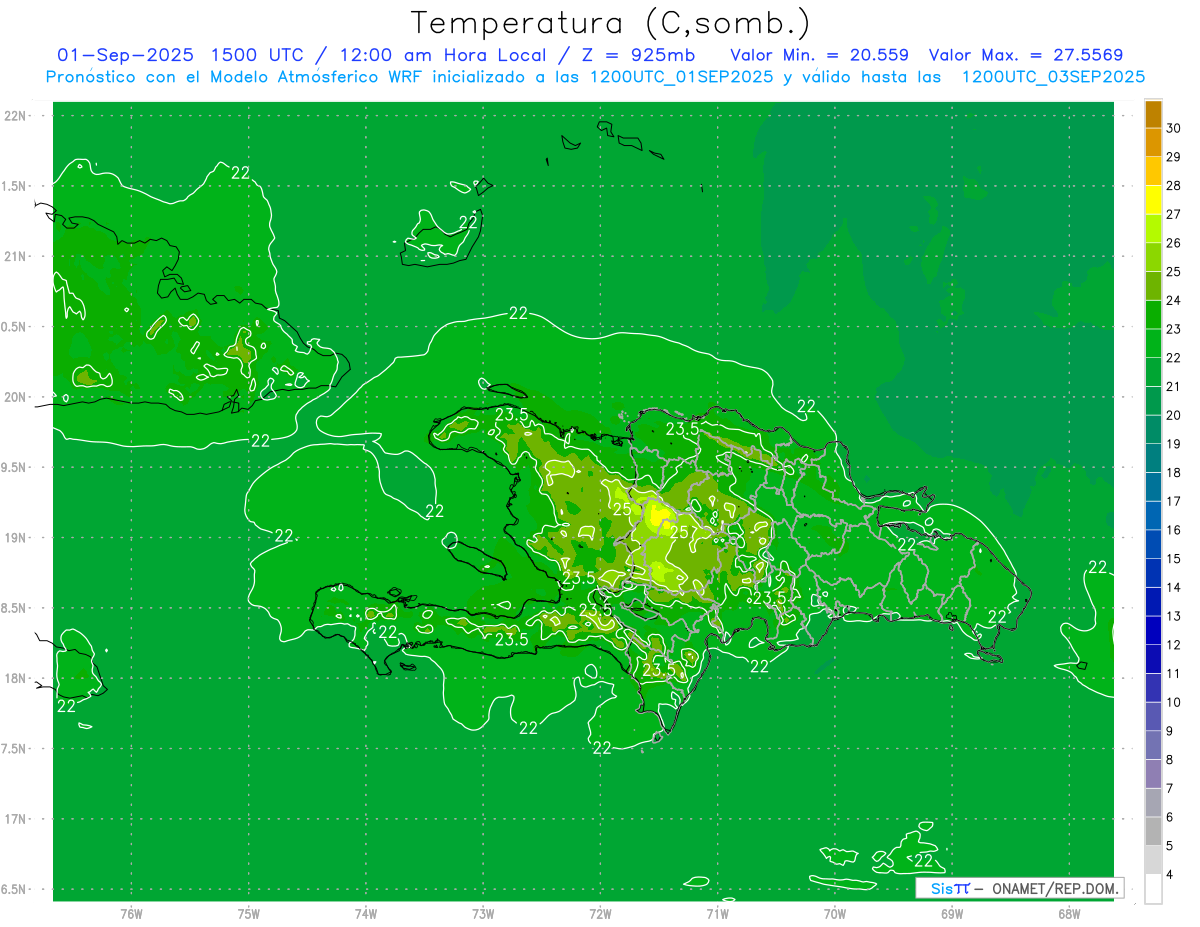Click the "72W" longitude axis label
This screenshot has width=1200, height=927.
[600, 914]
